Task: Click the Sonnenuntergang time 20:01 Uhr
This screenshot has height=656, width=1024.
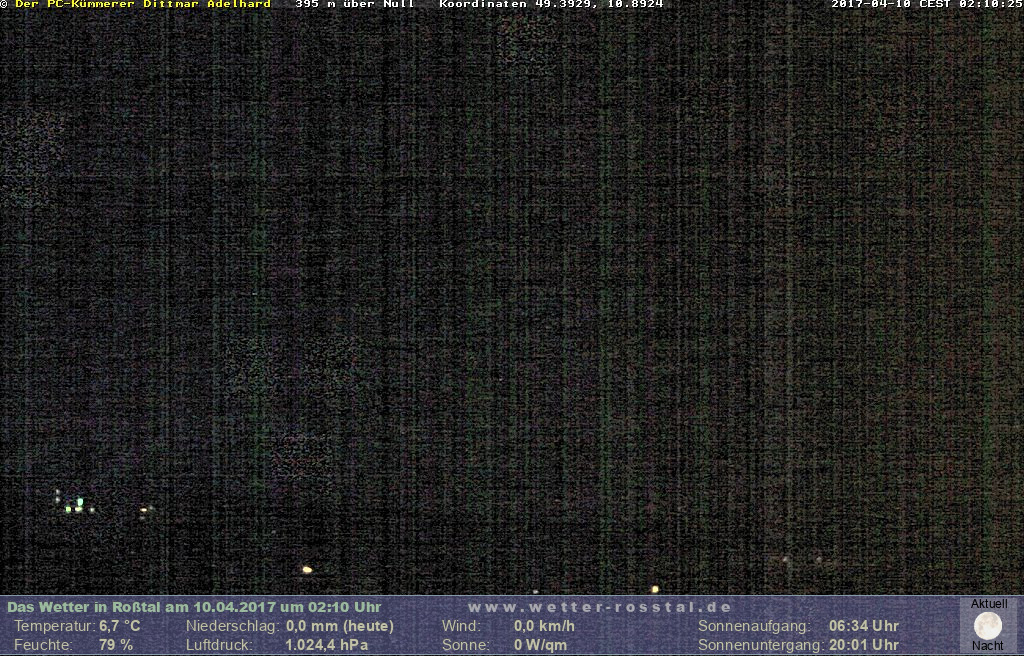Action: coord(863,645)
